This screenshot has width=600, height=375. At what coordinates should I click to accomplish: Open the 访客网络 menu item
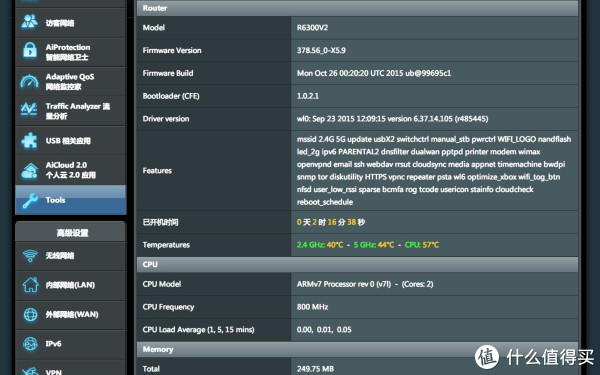coord(71,23)
